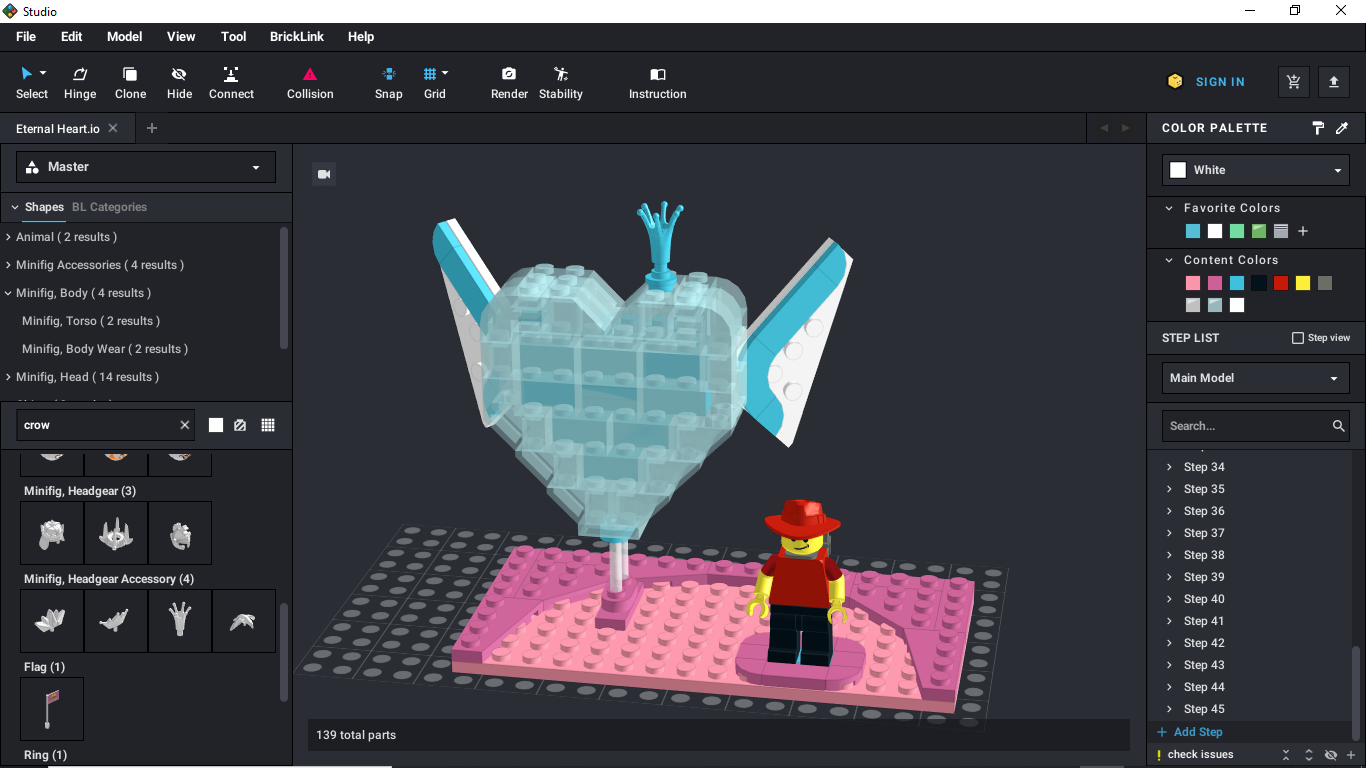Activate the Select tool
Viewport: 1366px width, 768px height.
click(31, 82)
